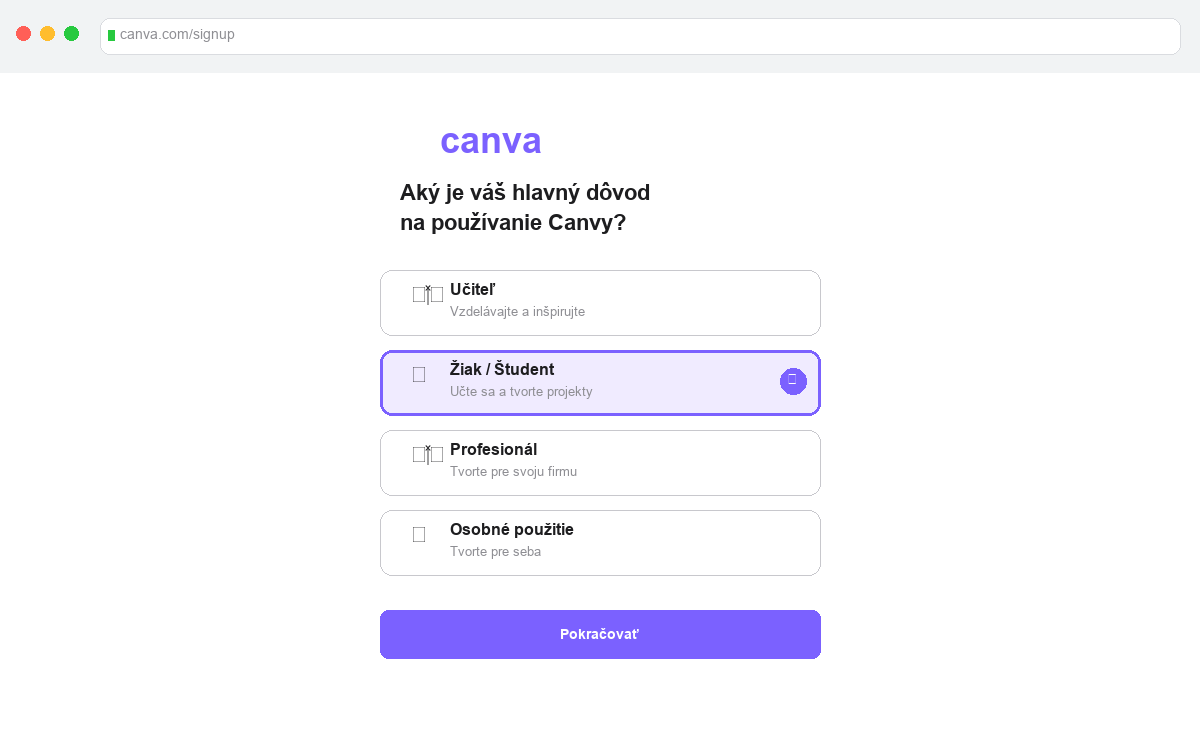This screenshot has width=1200, height=750.
Task: Click the purple checkmark badge on the selected card
Action: pyautogui.click(x=793, y=381)
